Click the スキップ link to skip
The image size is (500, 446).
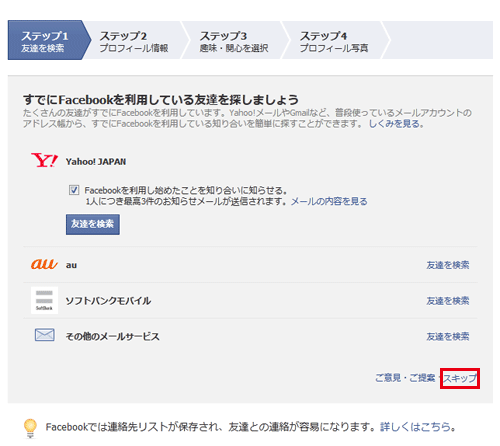coord(460,378)
